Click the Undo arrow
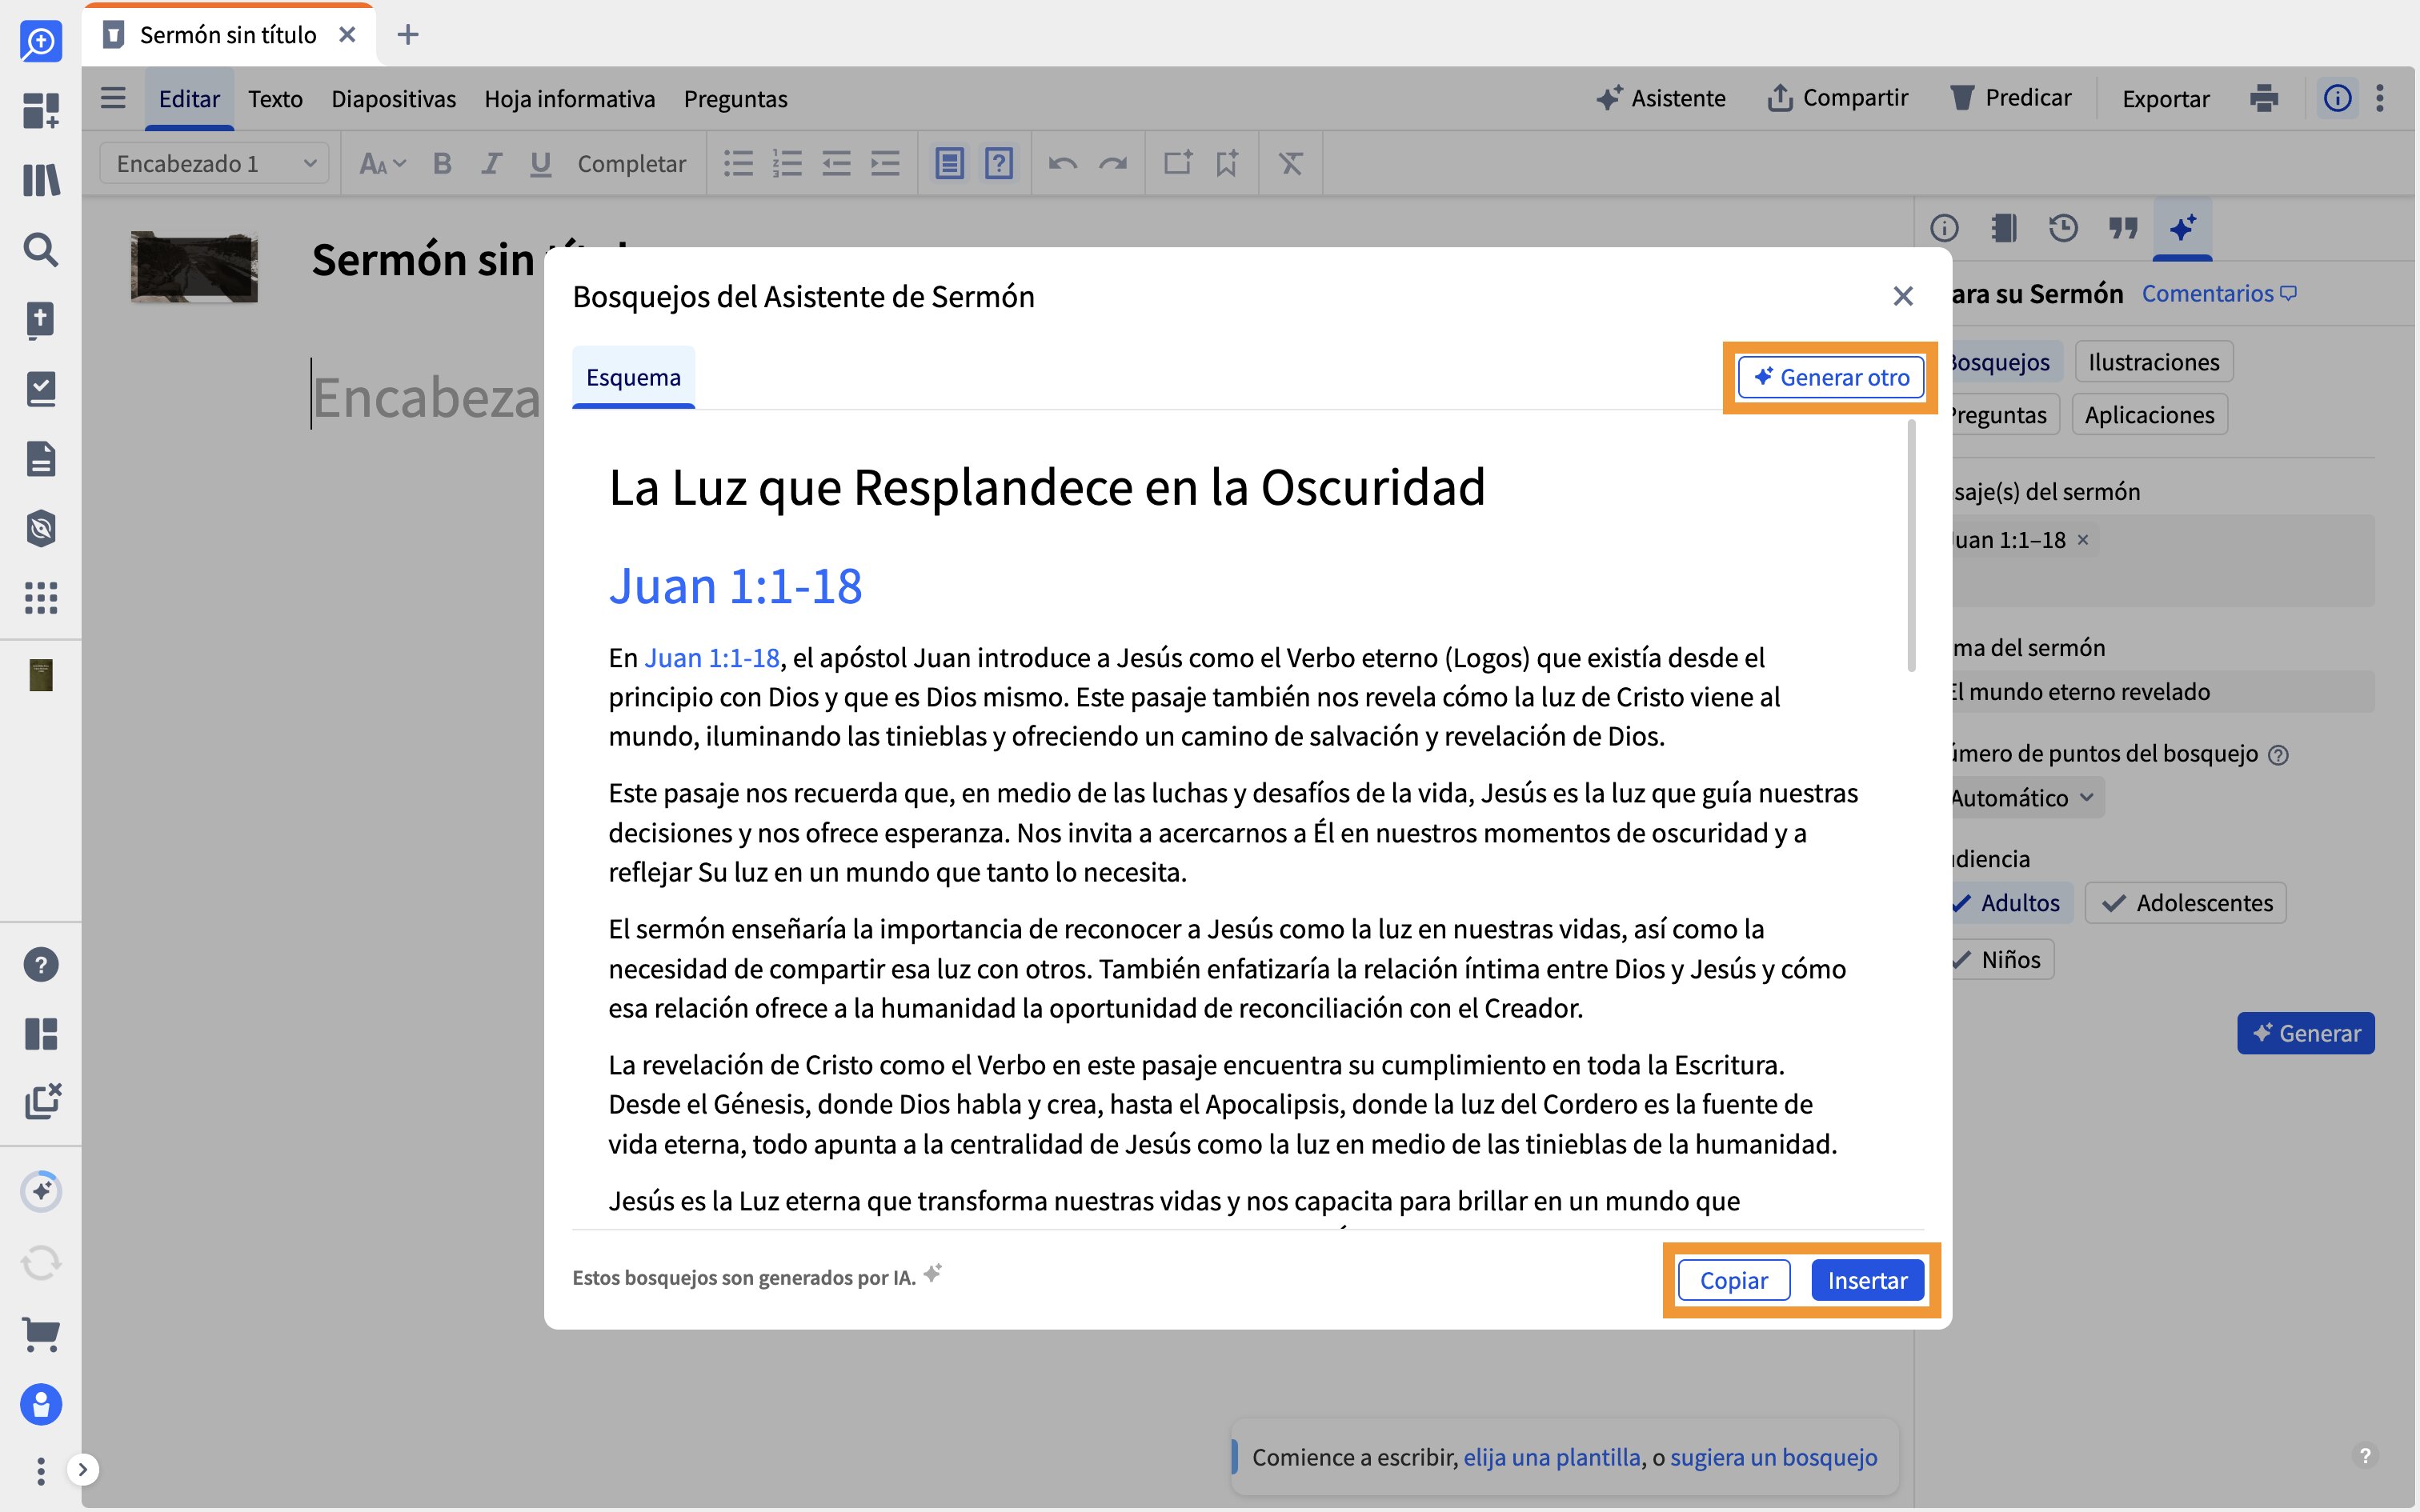The width and height of the screenshot is (2420, 1512). 1063,163
